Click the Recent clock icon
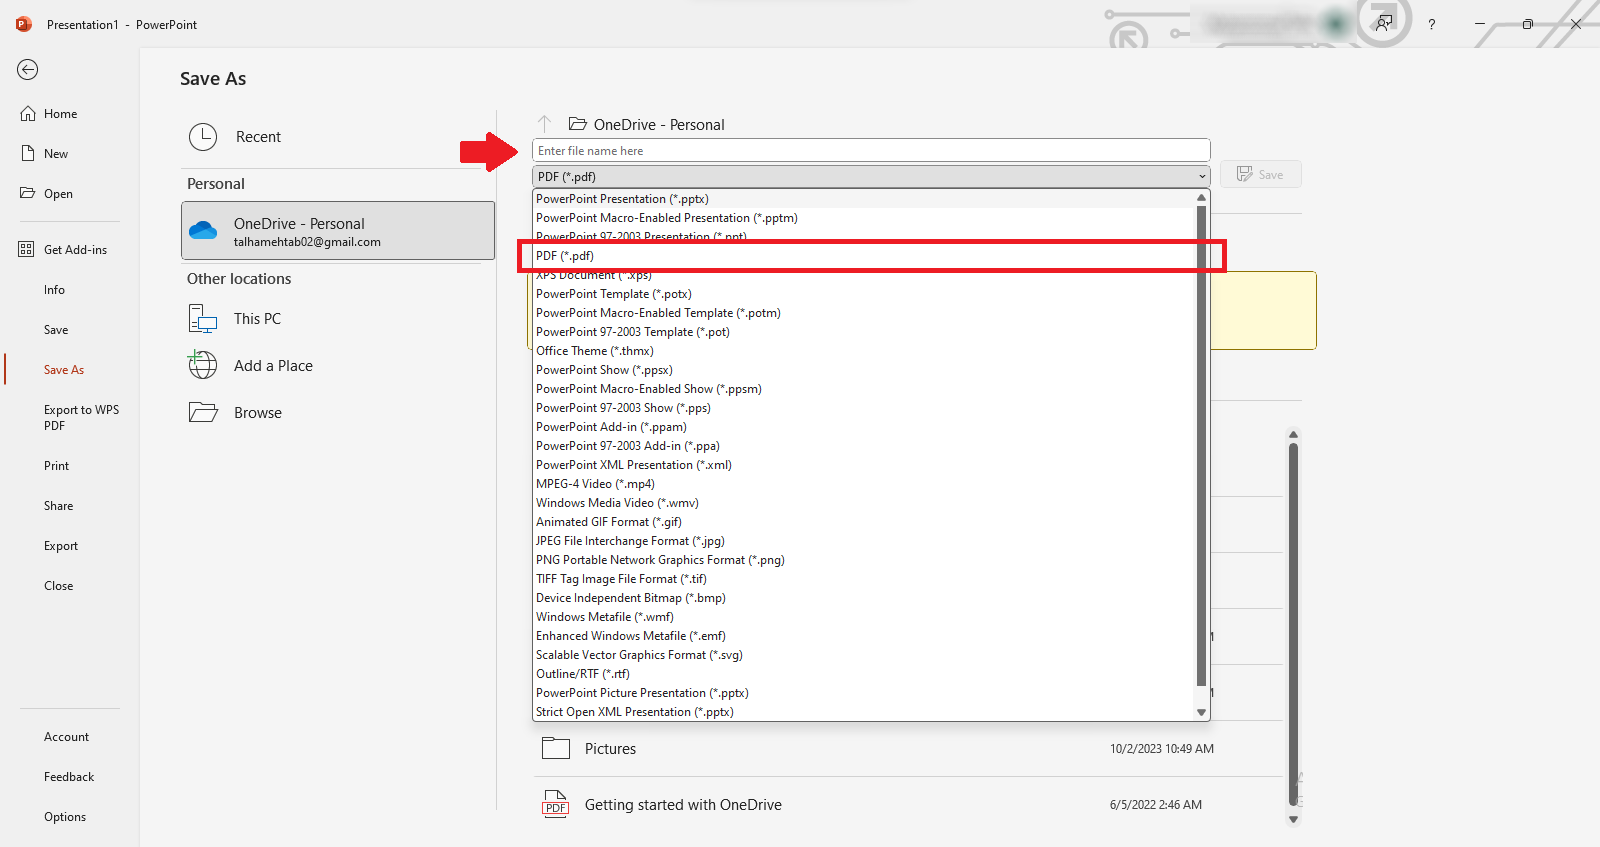Image resolution: width=1600 pixels, height=847 pixels. (203, 137)
